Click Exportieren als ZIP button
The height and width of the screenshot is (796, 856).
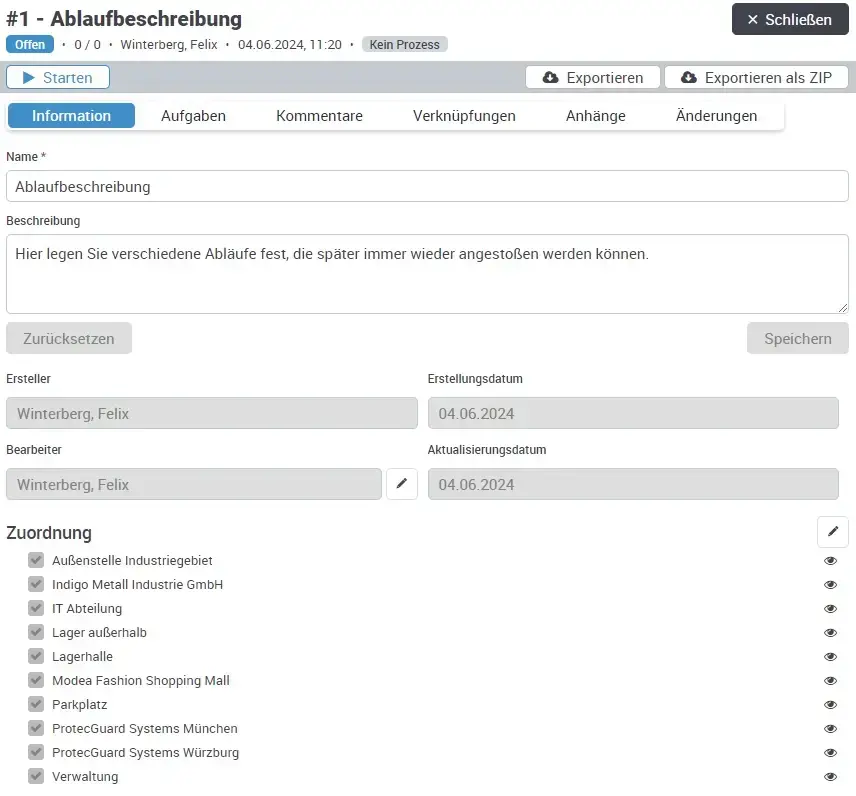coord(756,78)
